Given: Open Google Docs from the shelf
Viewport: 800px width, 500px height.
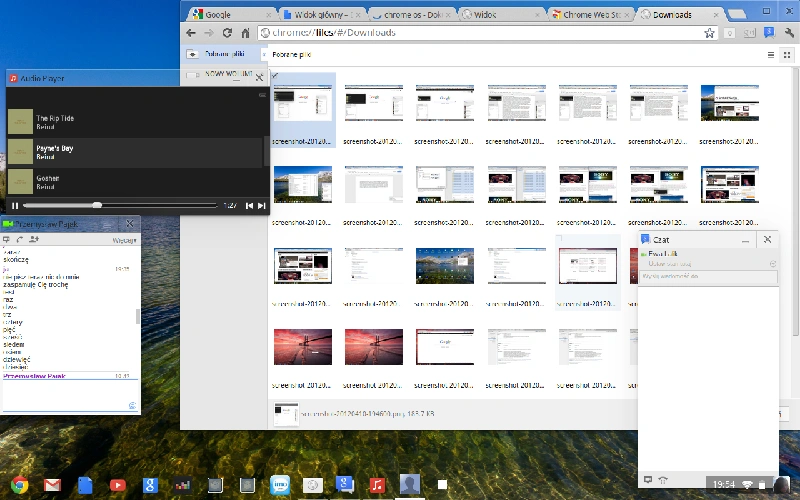Looking at the screenshot, I should click(x=85, y=484).
